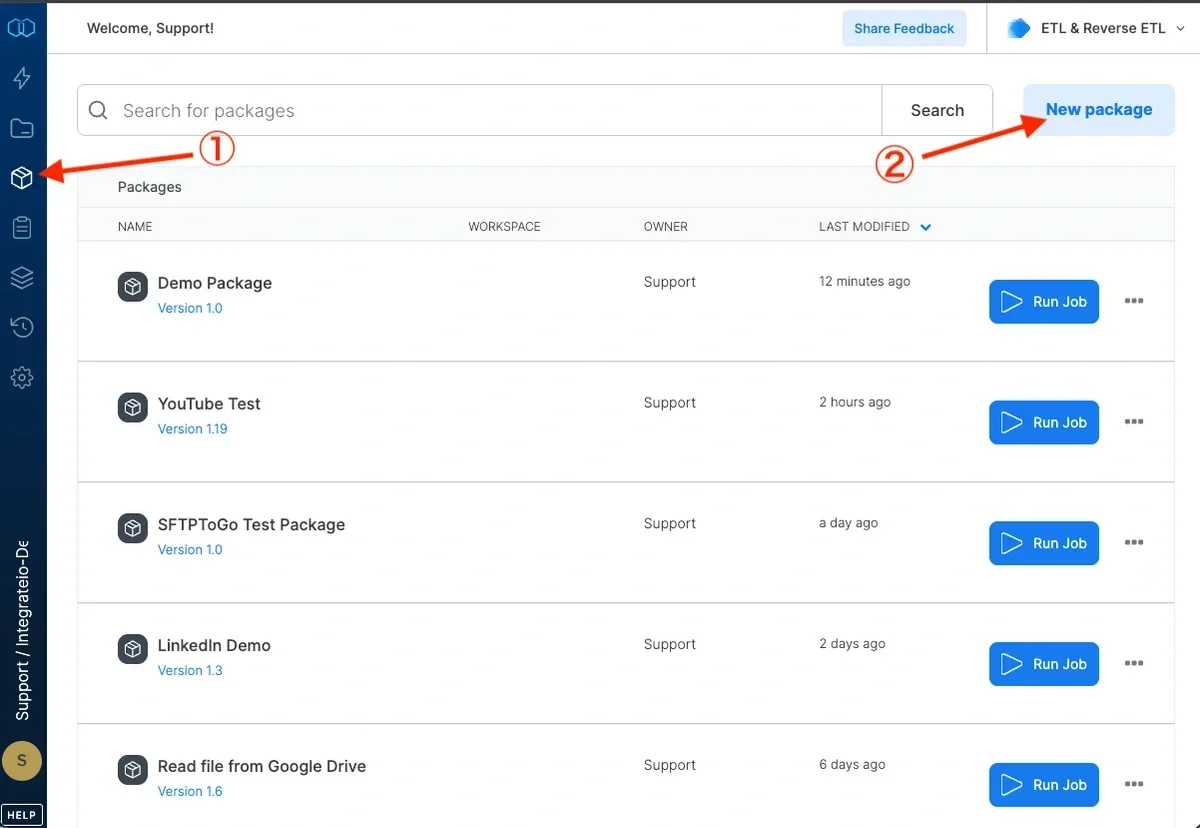Open the ellipsis menu for LinkedIn Demo
The height and width of the screenshot is (828, 1200).
1134,663
